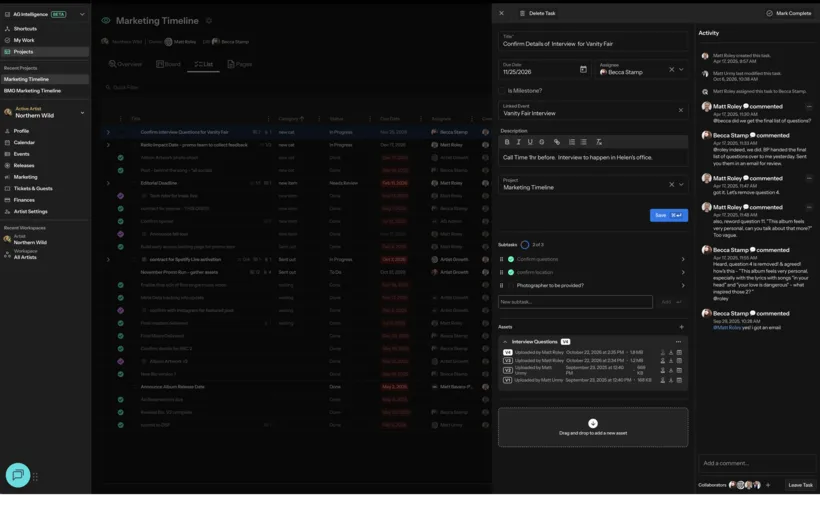Expand the Editorial Deadline row
This screenshot has height=513, width=820.
(108, 184)
